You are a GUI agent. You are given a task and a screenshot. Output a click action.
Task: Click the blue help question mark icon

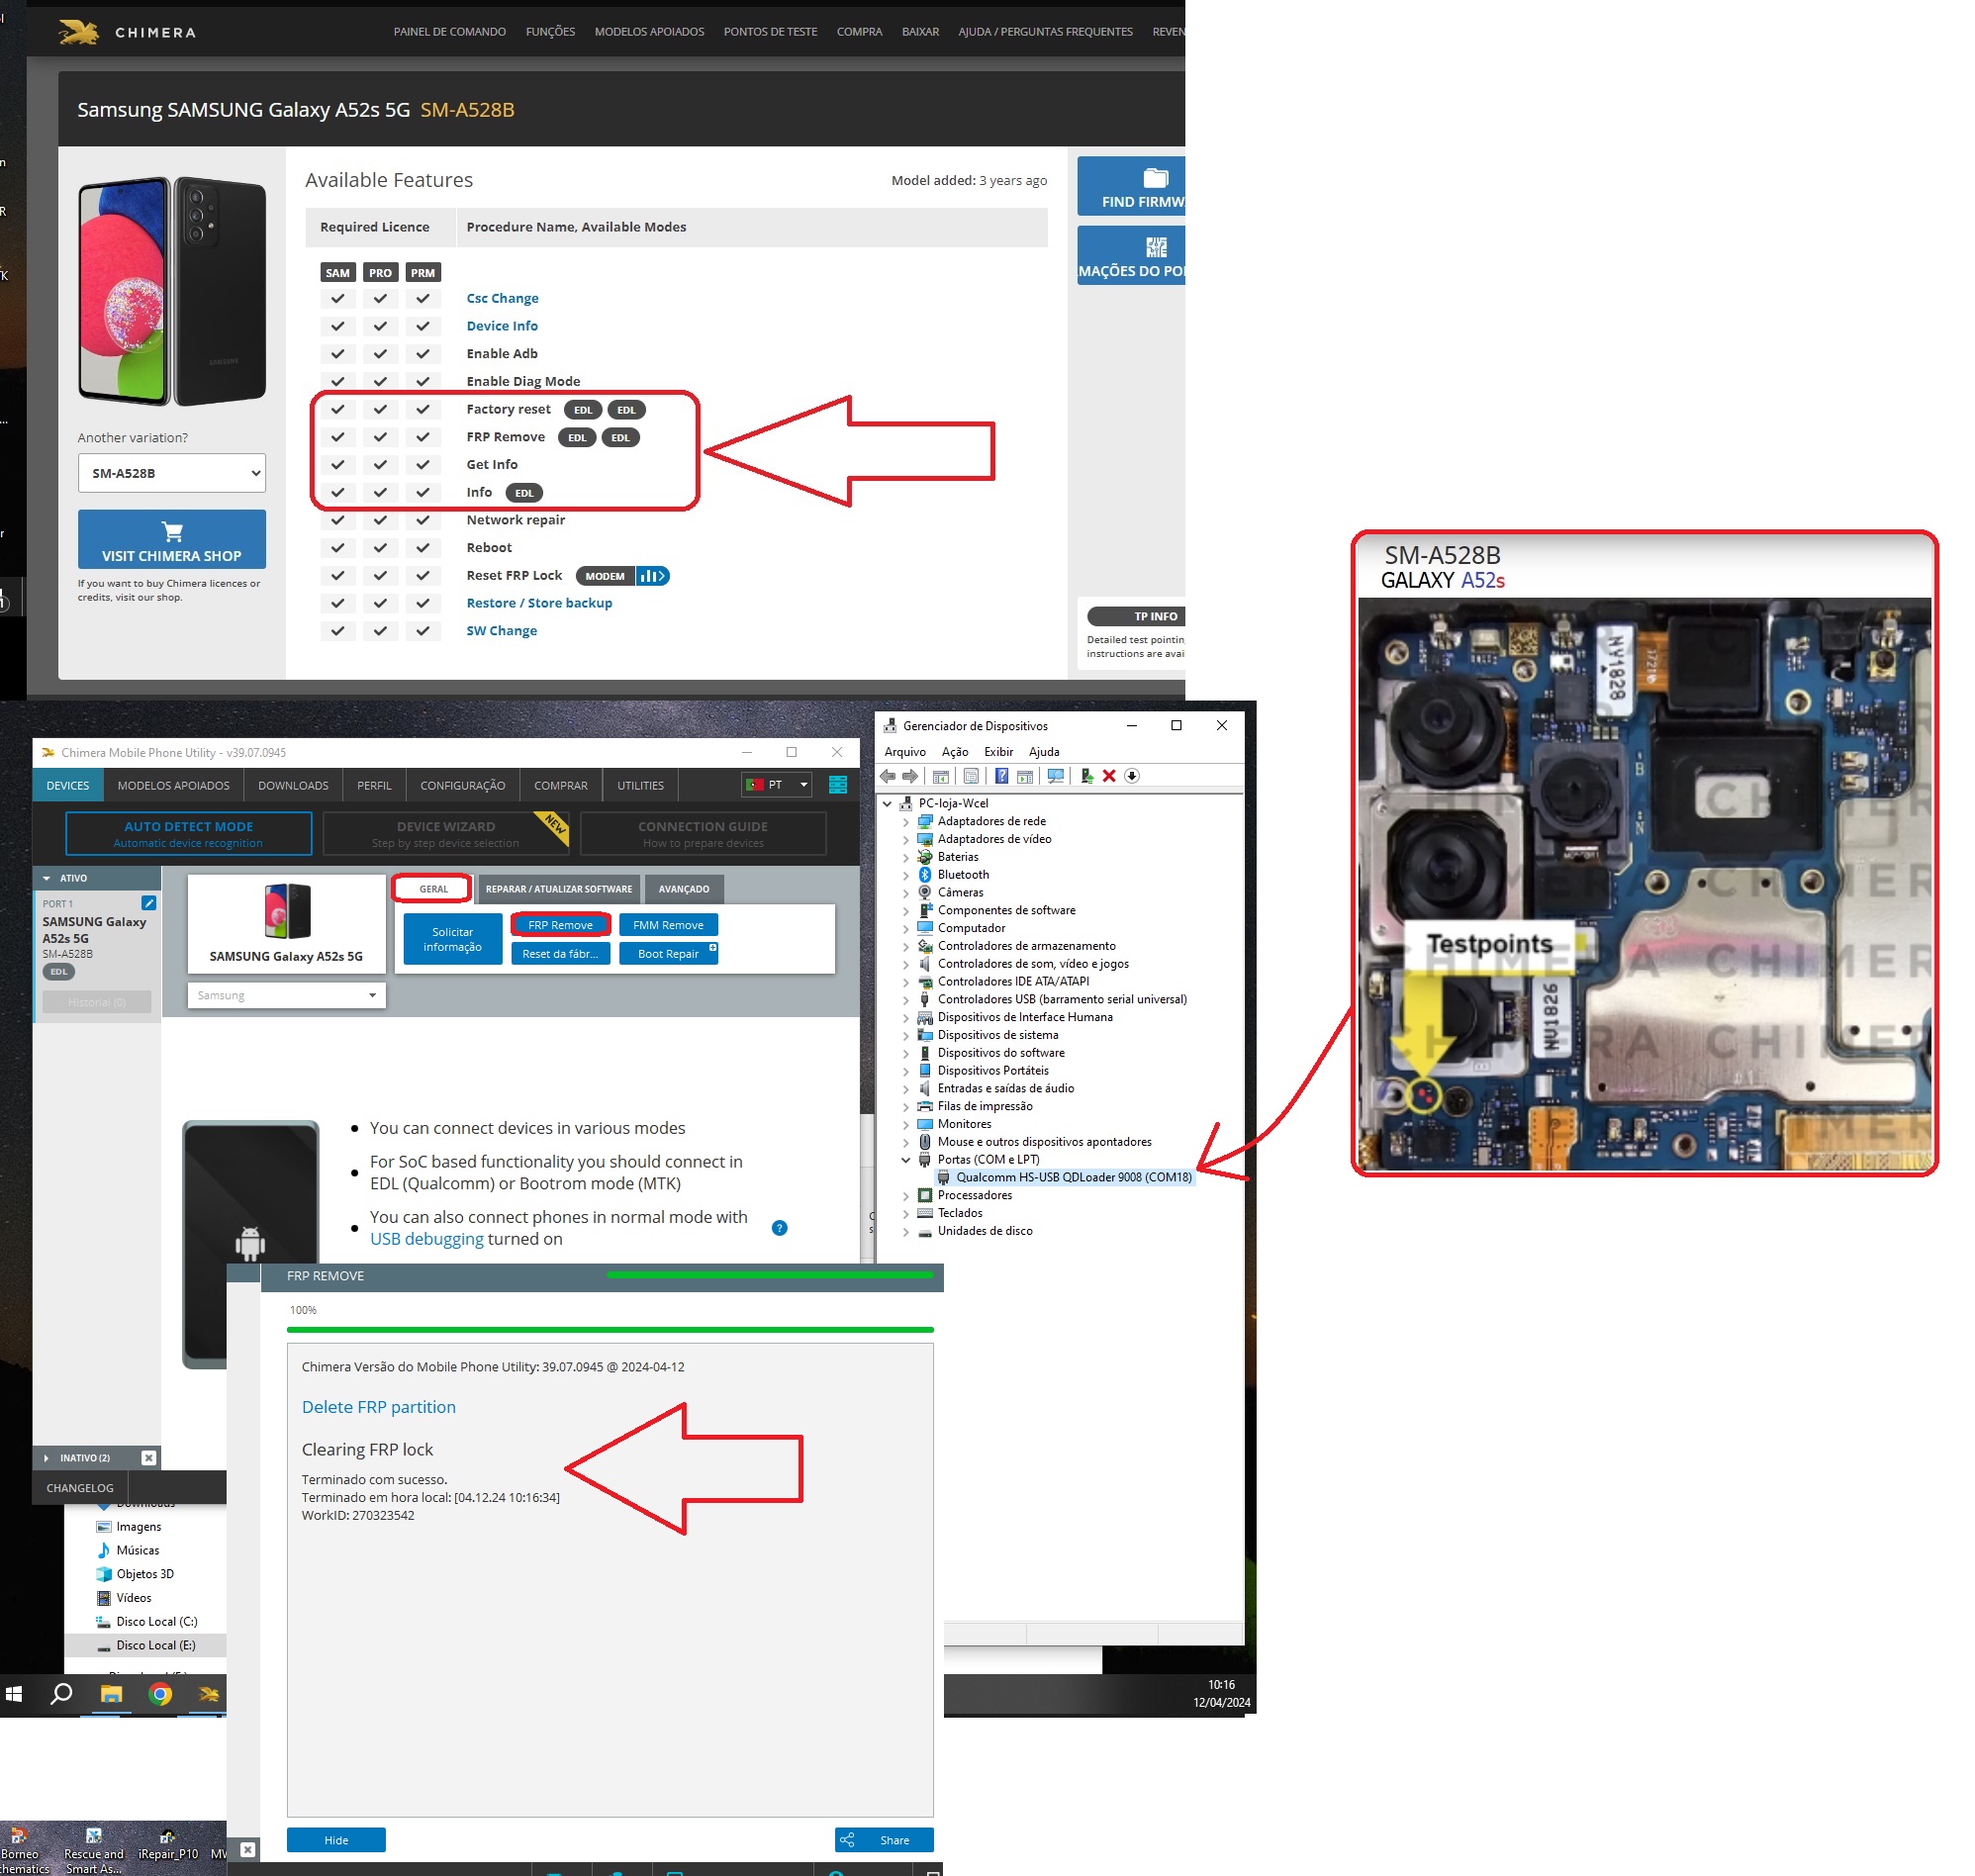[1001, 777]
